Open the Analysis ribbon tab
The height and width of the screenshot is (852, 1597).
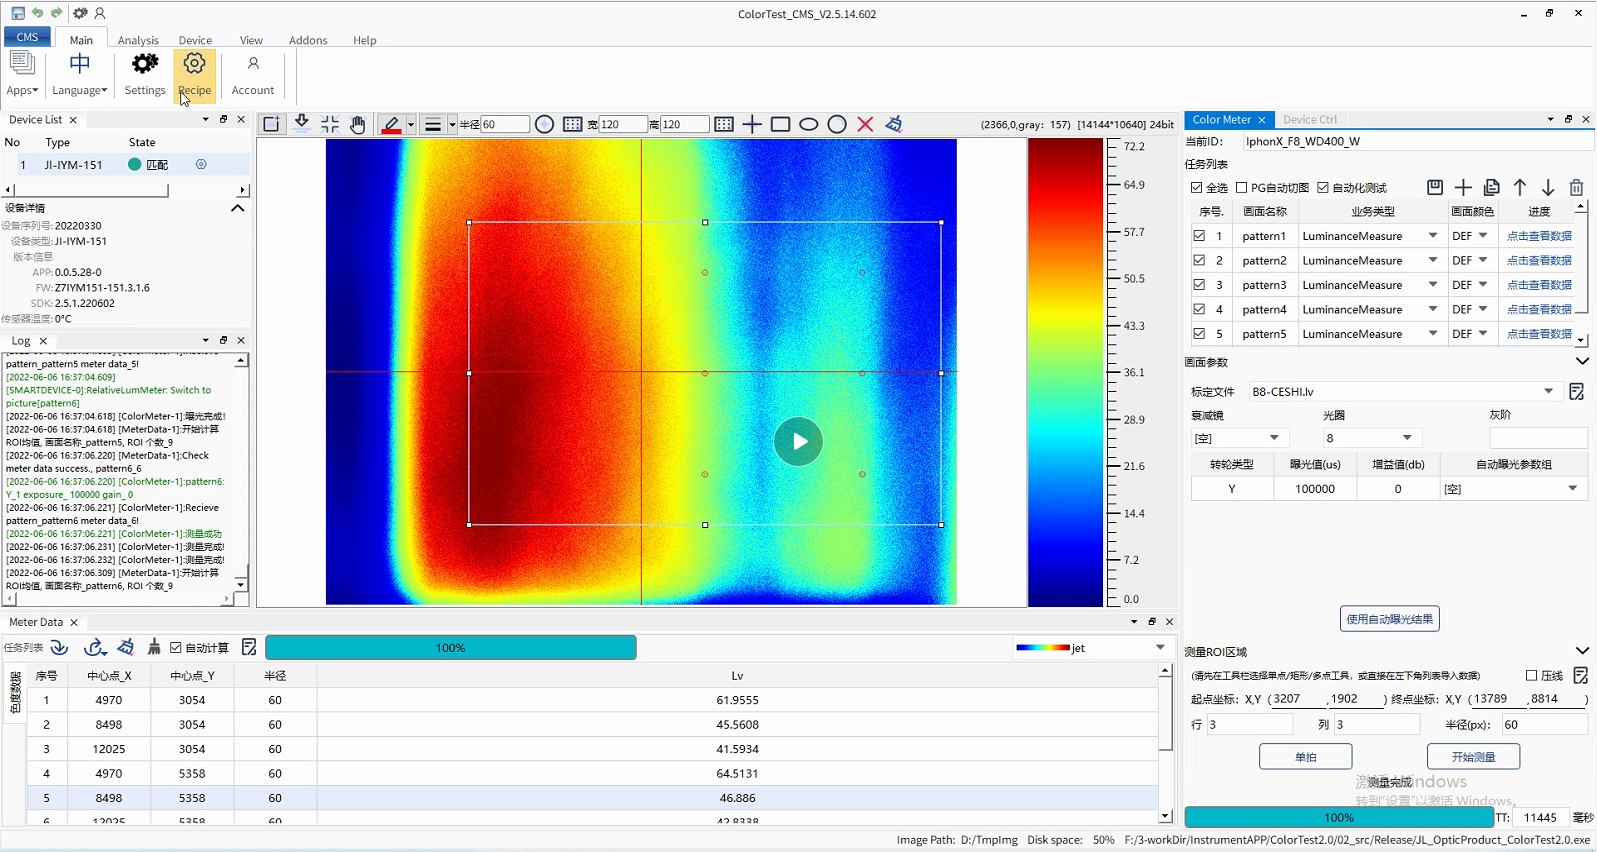(x=138, y=40)
